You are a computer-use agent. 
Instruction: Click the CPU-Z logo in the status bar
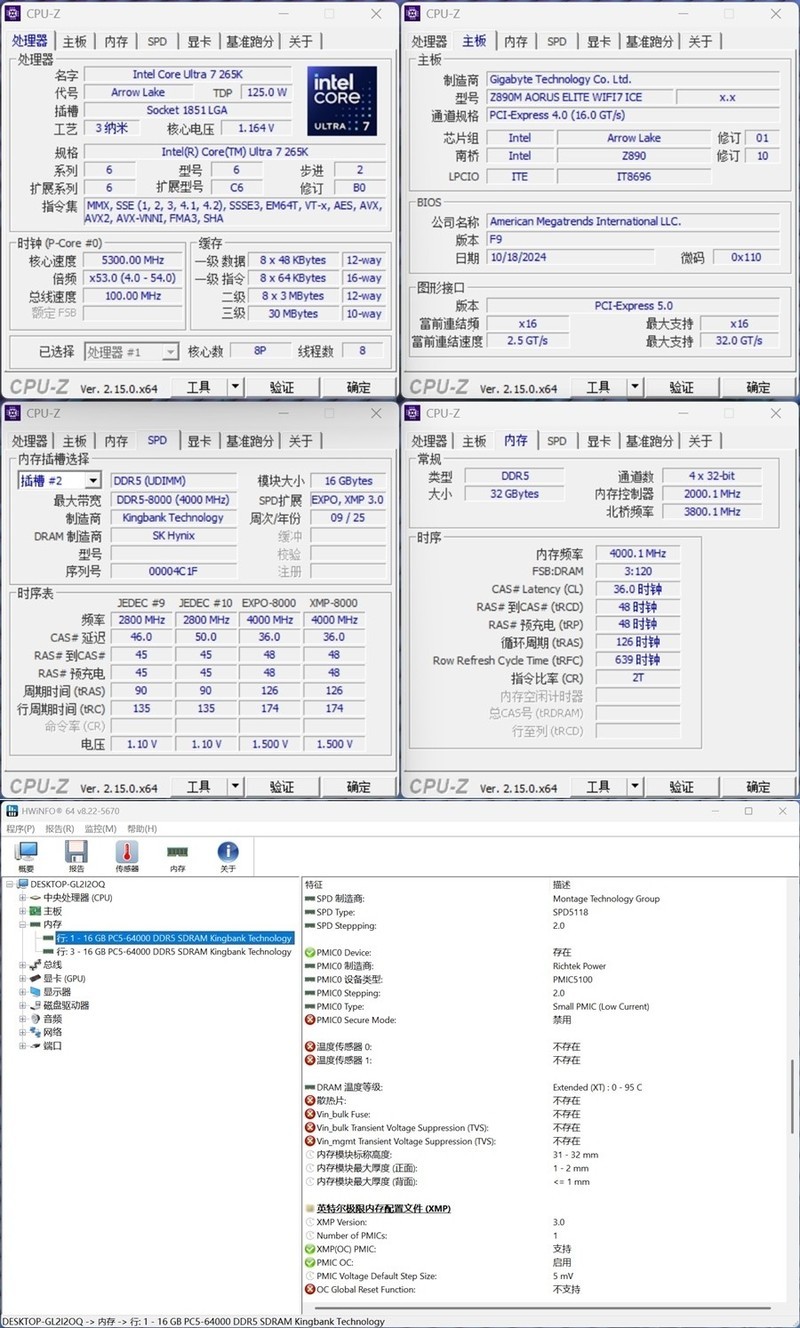[38, 386]
